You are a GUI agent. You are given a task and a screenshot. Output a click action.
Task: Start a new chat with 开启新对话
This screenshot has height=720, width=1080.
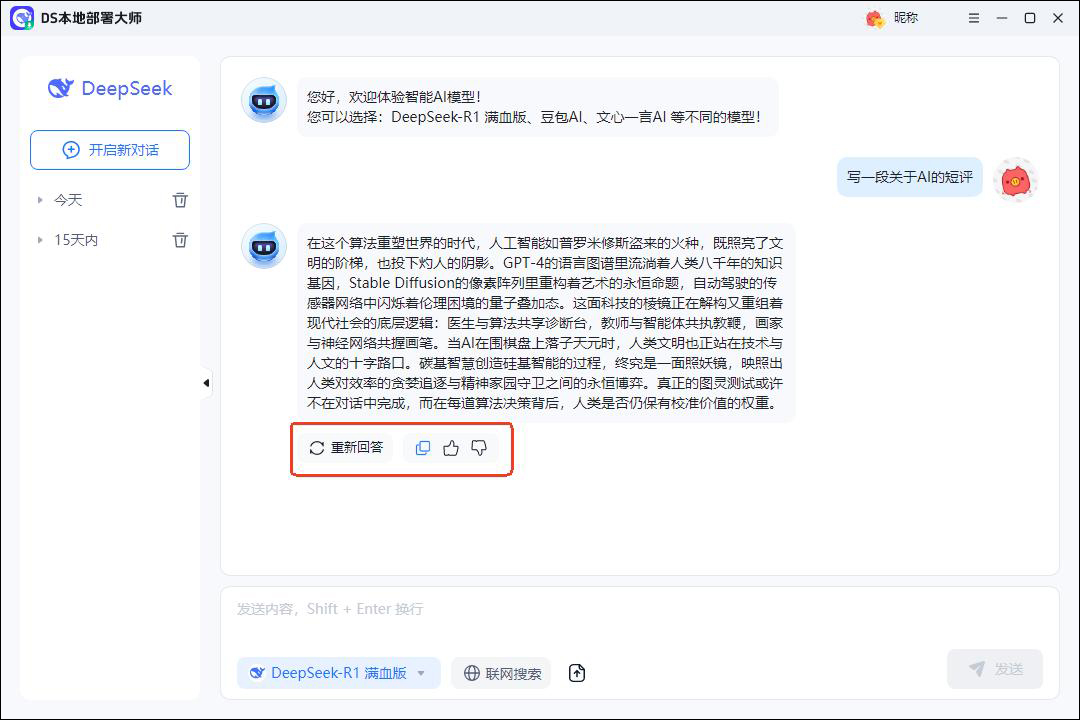point(110,150)
